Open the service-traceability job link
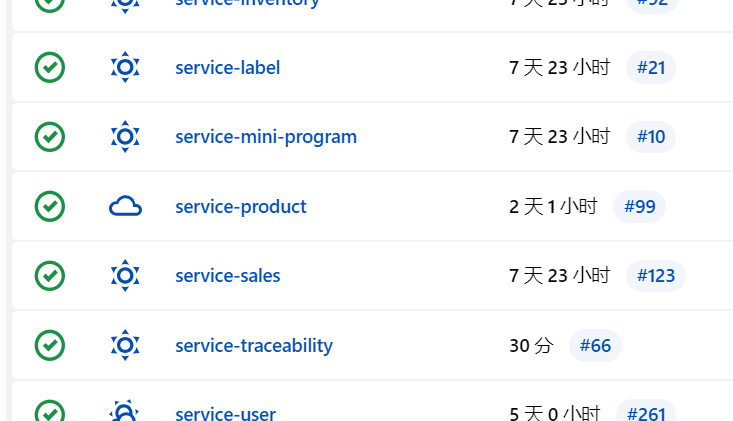This screenshot has width=733, height=421. [253, 346]
